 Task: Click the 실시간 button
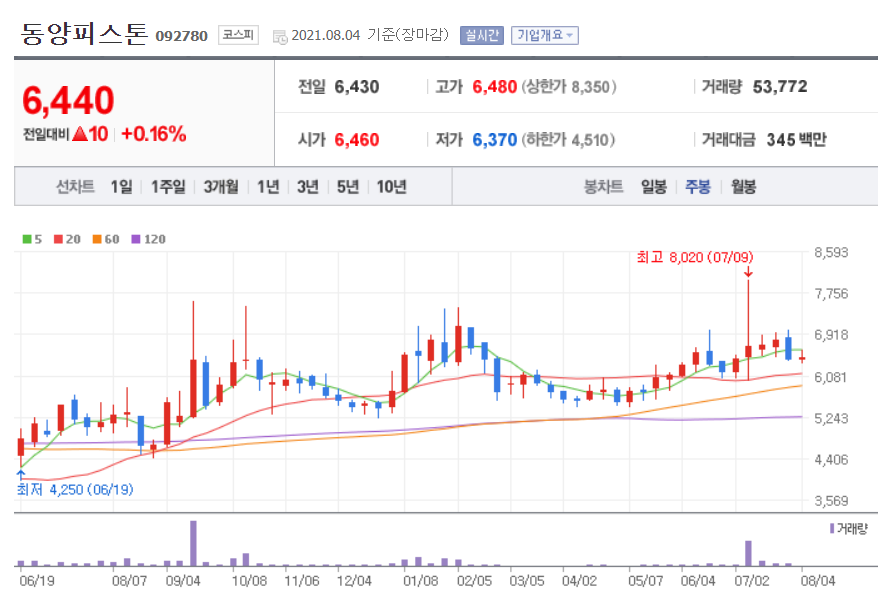pos(482,35)
